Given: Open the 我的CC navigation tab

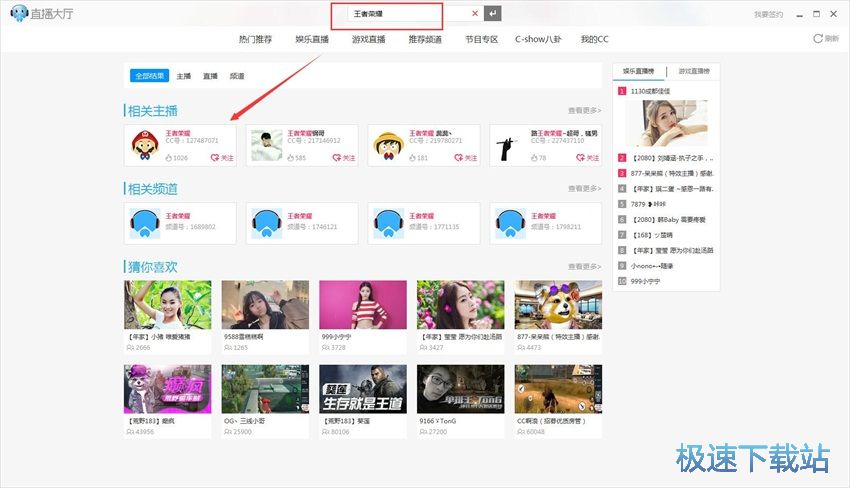Looking at the screenshot, I should tap(595, 39).
